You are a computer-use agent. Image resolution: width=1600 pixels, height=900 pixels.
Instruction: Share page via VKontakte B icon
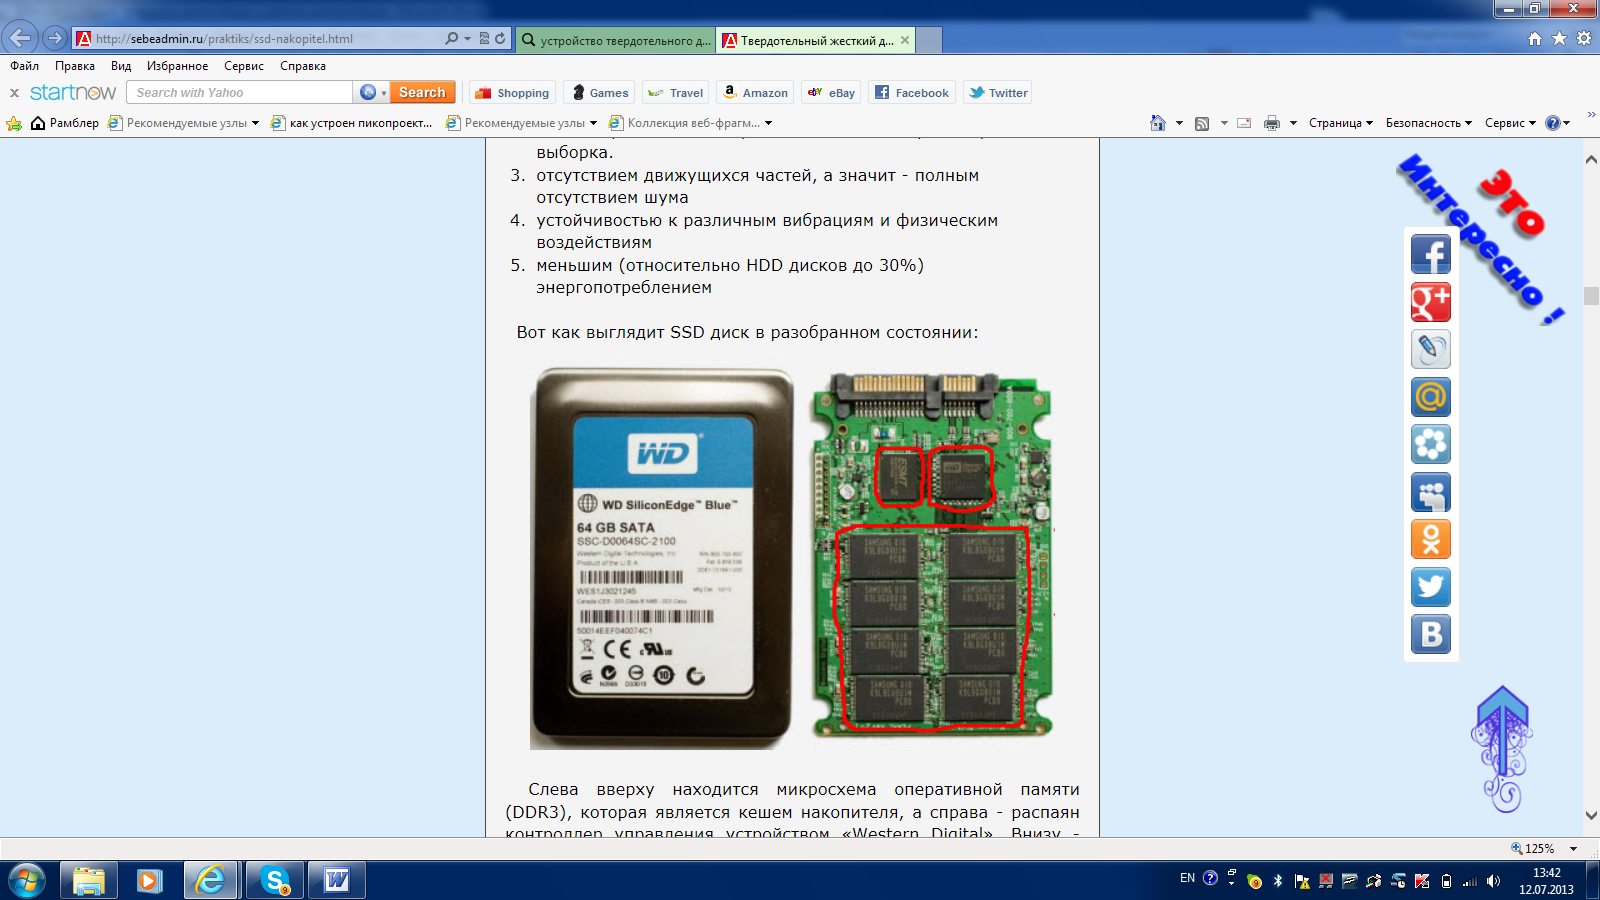click(1431, 634)
